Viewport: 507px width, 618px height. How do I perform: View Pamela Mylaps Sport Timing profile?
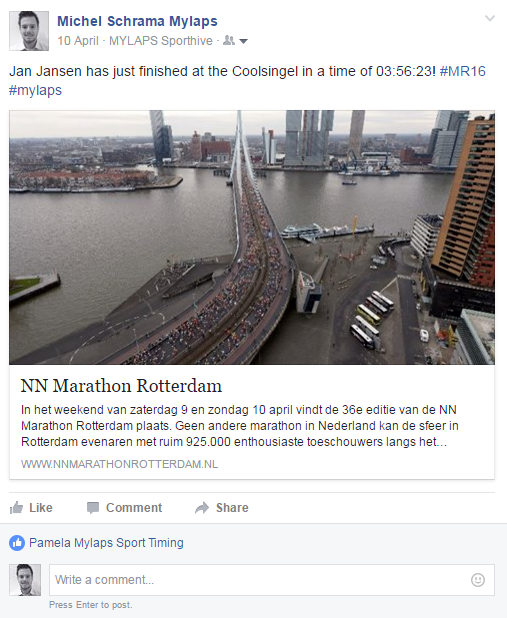tap(106, 543)
